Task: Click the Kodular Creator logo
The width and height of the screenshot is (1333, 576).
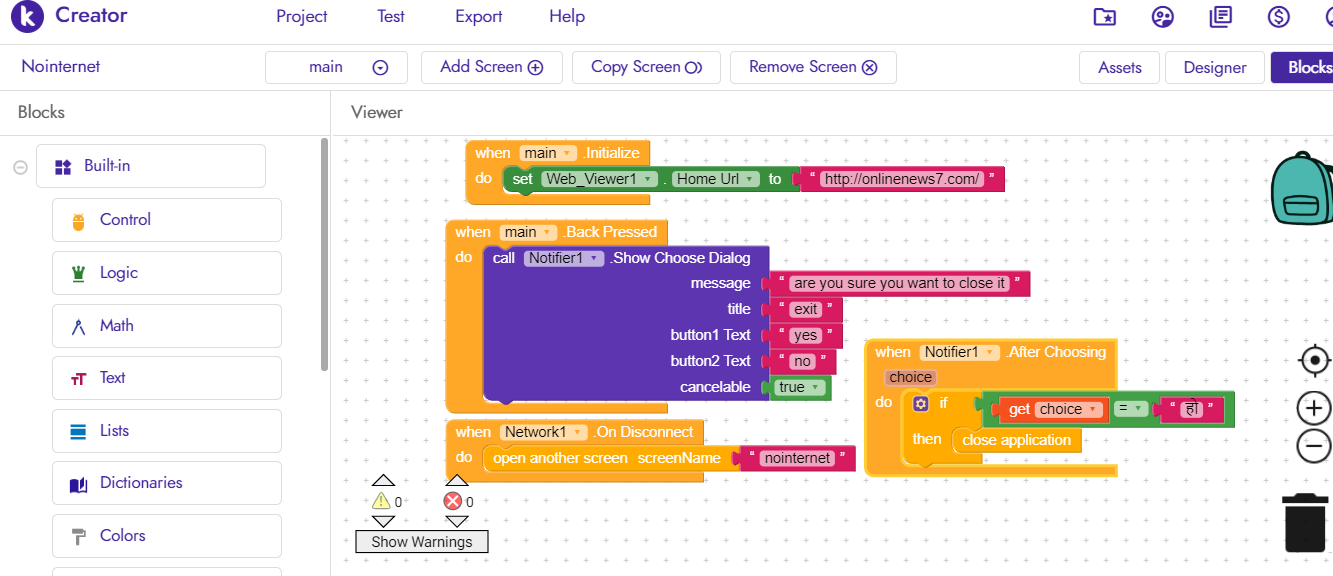Action: 28,17
